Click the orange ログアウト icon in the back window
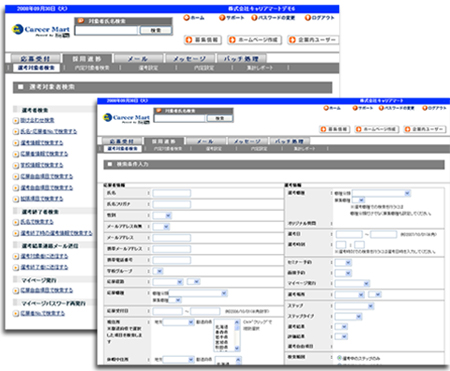 [x=308, y=18]
